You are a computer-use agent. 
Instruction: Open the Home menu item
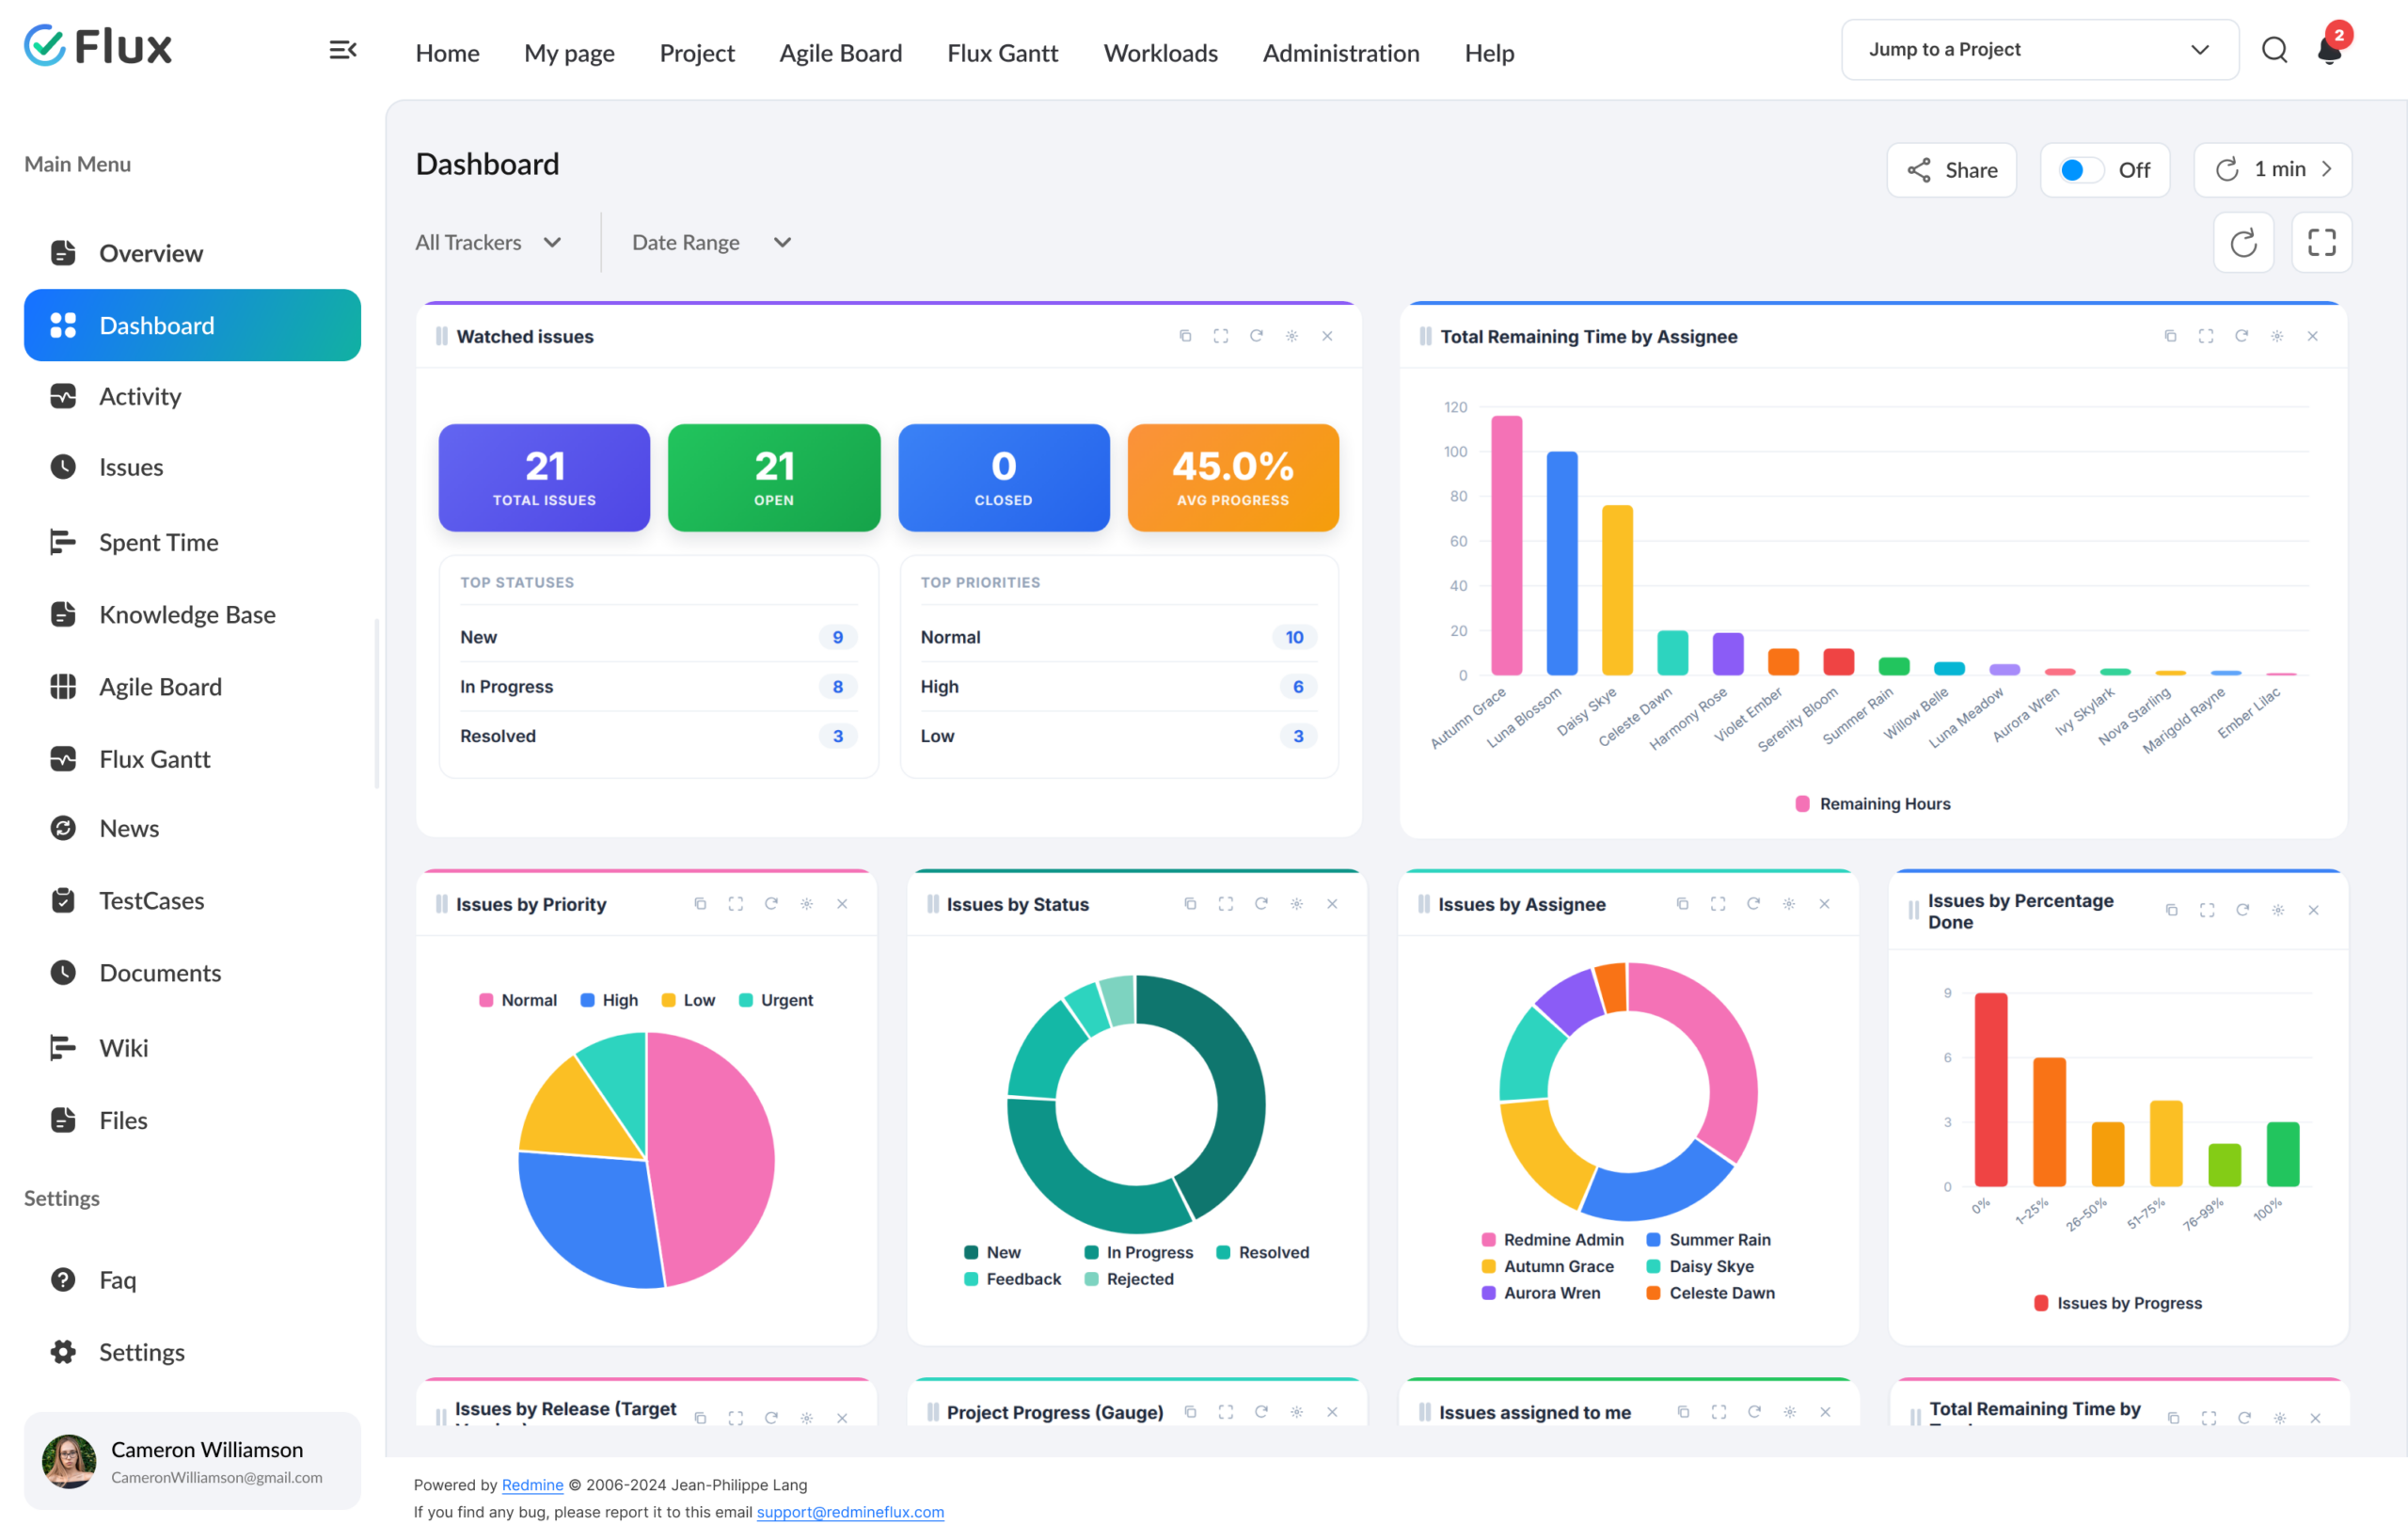[447, 53]
